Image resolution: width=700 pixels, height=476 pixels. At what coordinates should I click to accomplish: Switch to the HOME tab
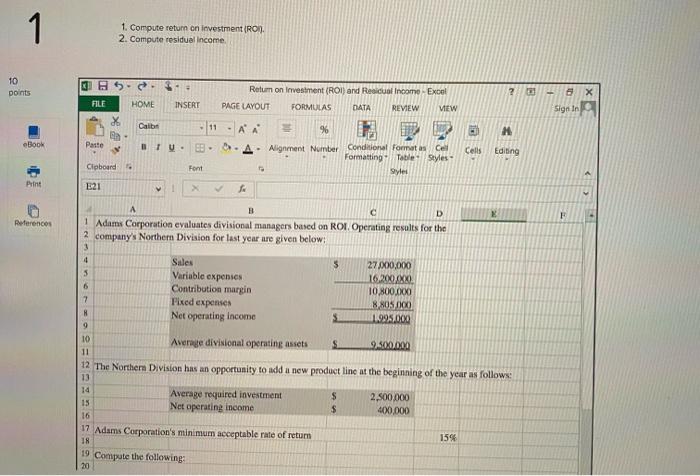click(142, 104)
